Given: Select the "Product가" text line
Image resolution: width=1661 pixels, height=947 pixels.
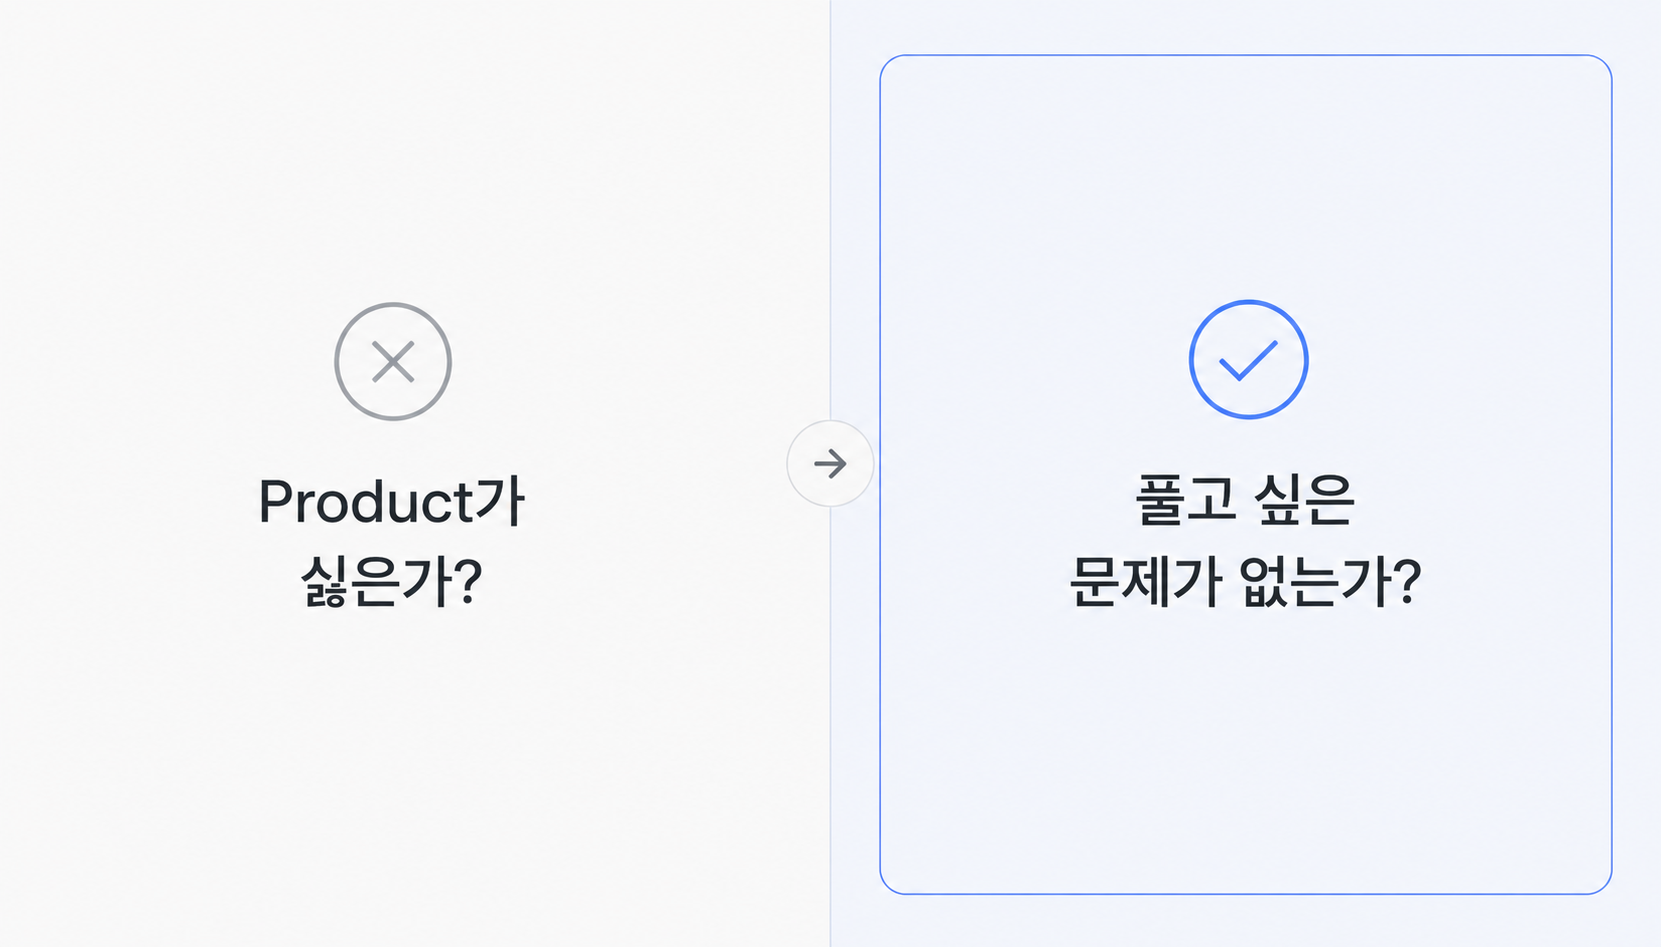Looking at the screenshot, I should tap(391, 501).
